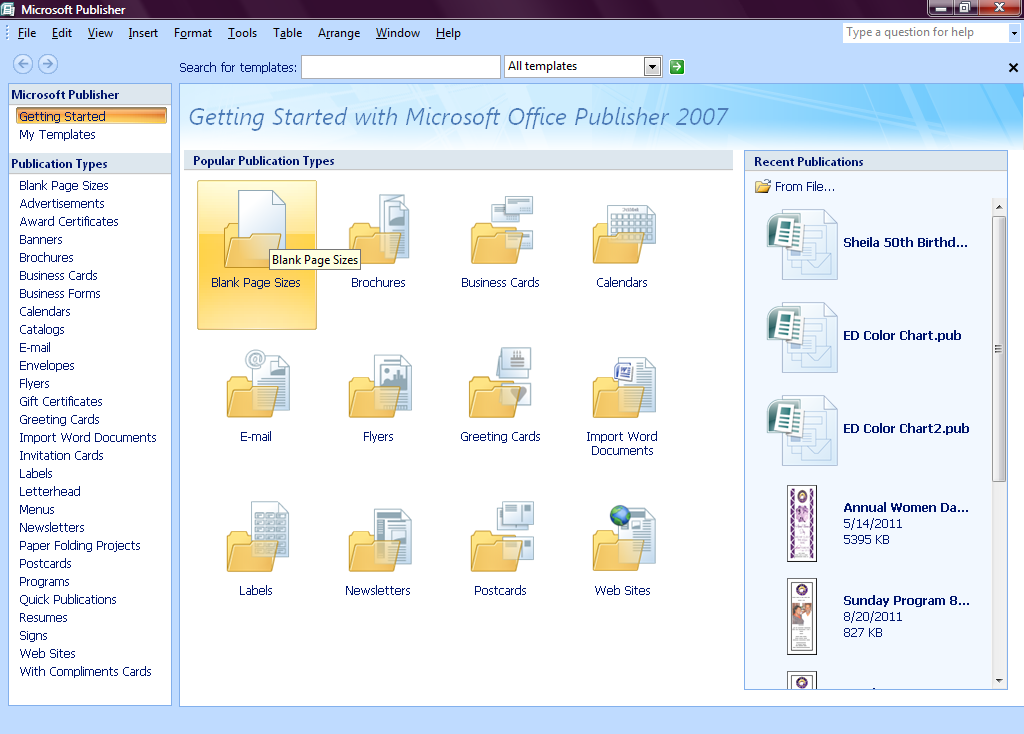Expand the help question box dropdown arrow

[1014, 33]
